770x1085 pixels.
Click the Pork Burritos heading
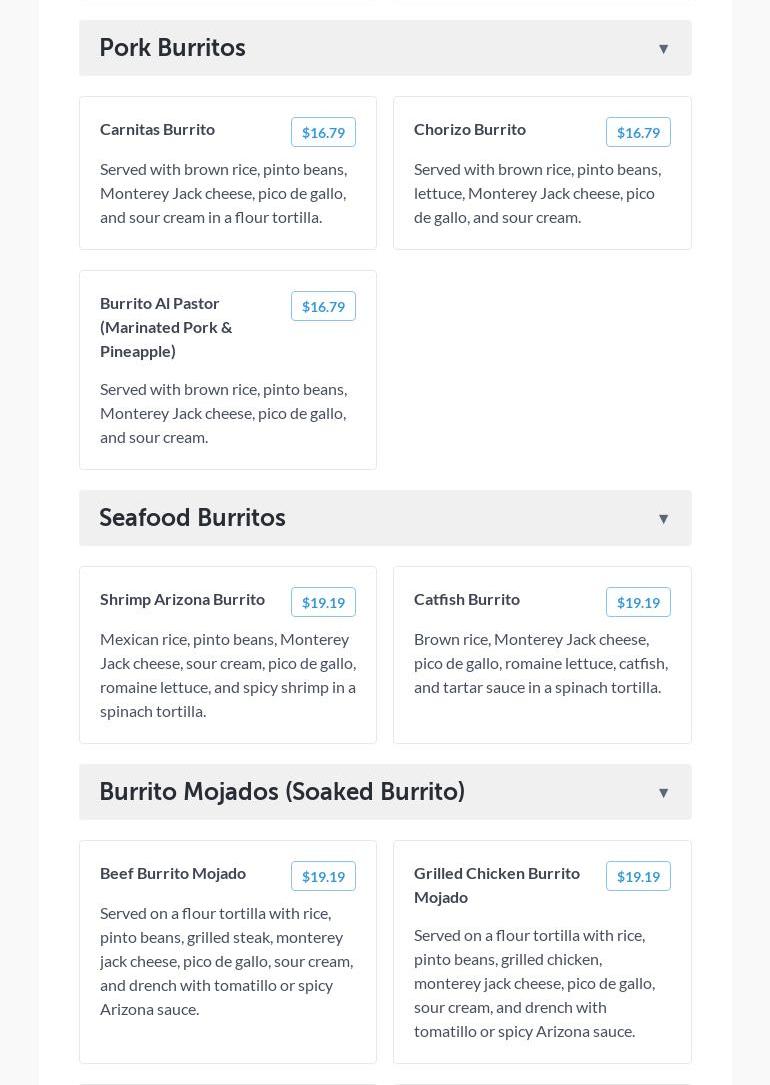[x=172, y=48]
